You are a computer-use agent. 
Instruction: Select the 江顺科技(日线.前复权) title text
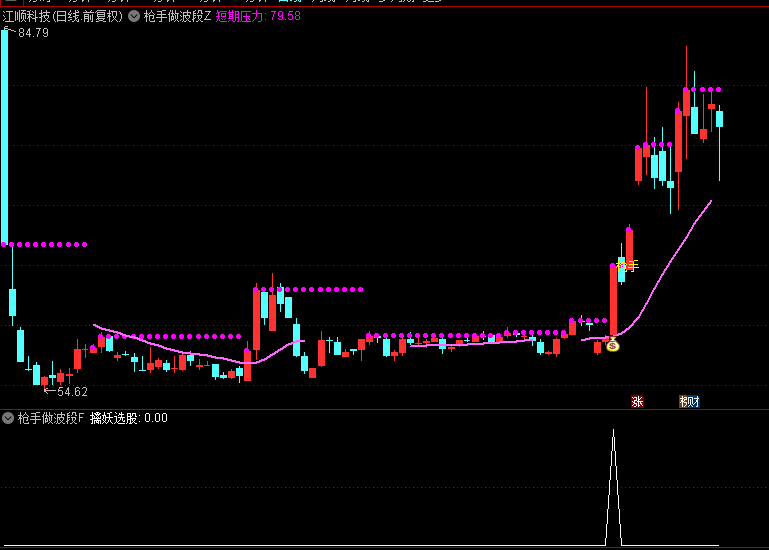(x=62, y=17)
